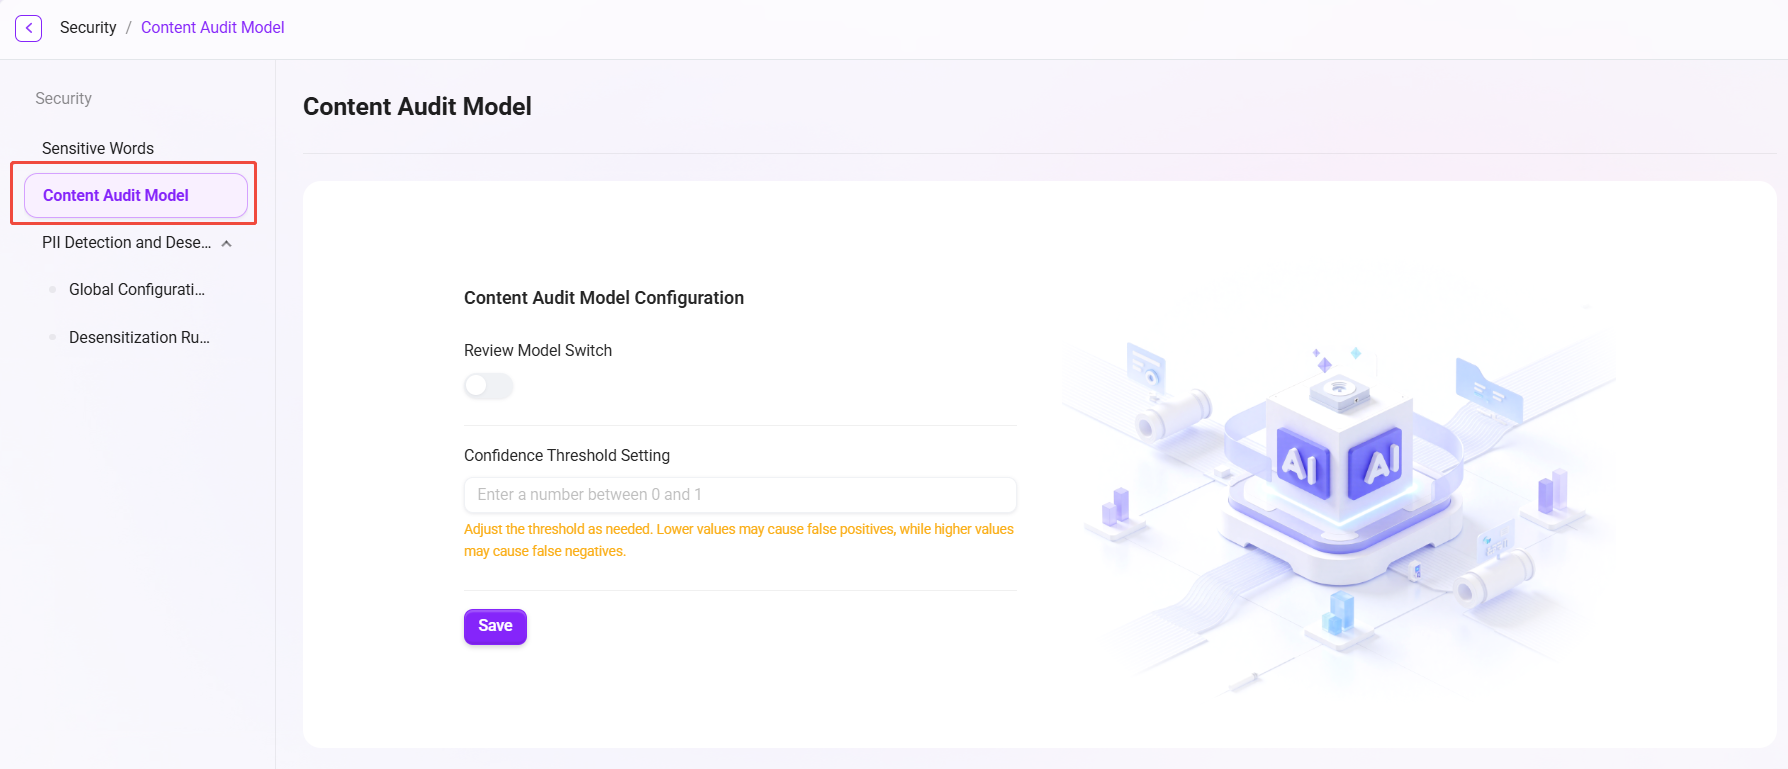Click the Security sidebar heading
1788x769 pixels.
(63, 98)
